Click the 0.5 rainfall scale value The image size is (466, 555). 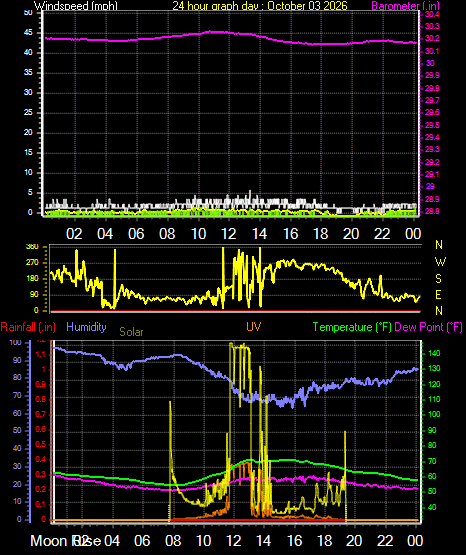[x=41, y=444]
